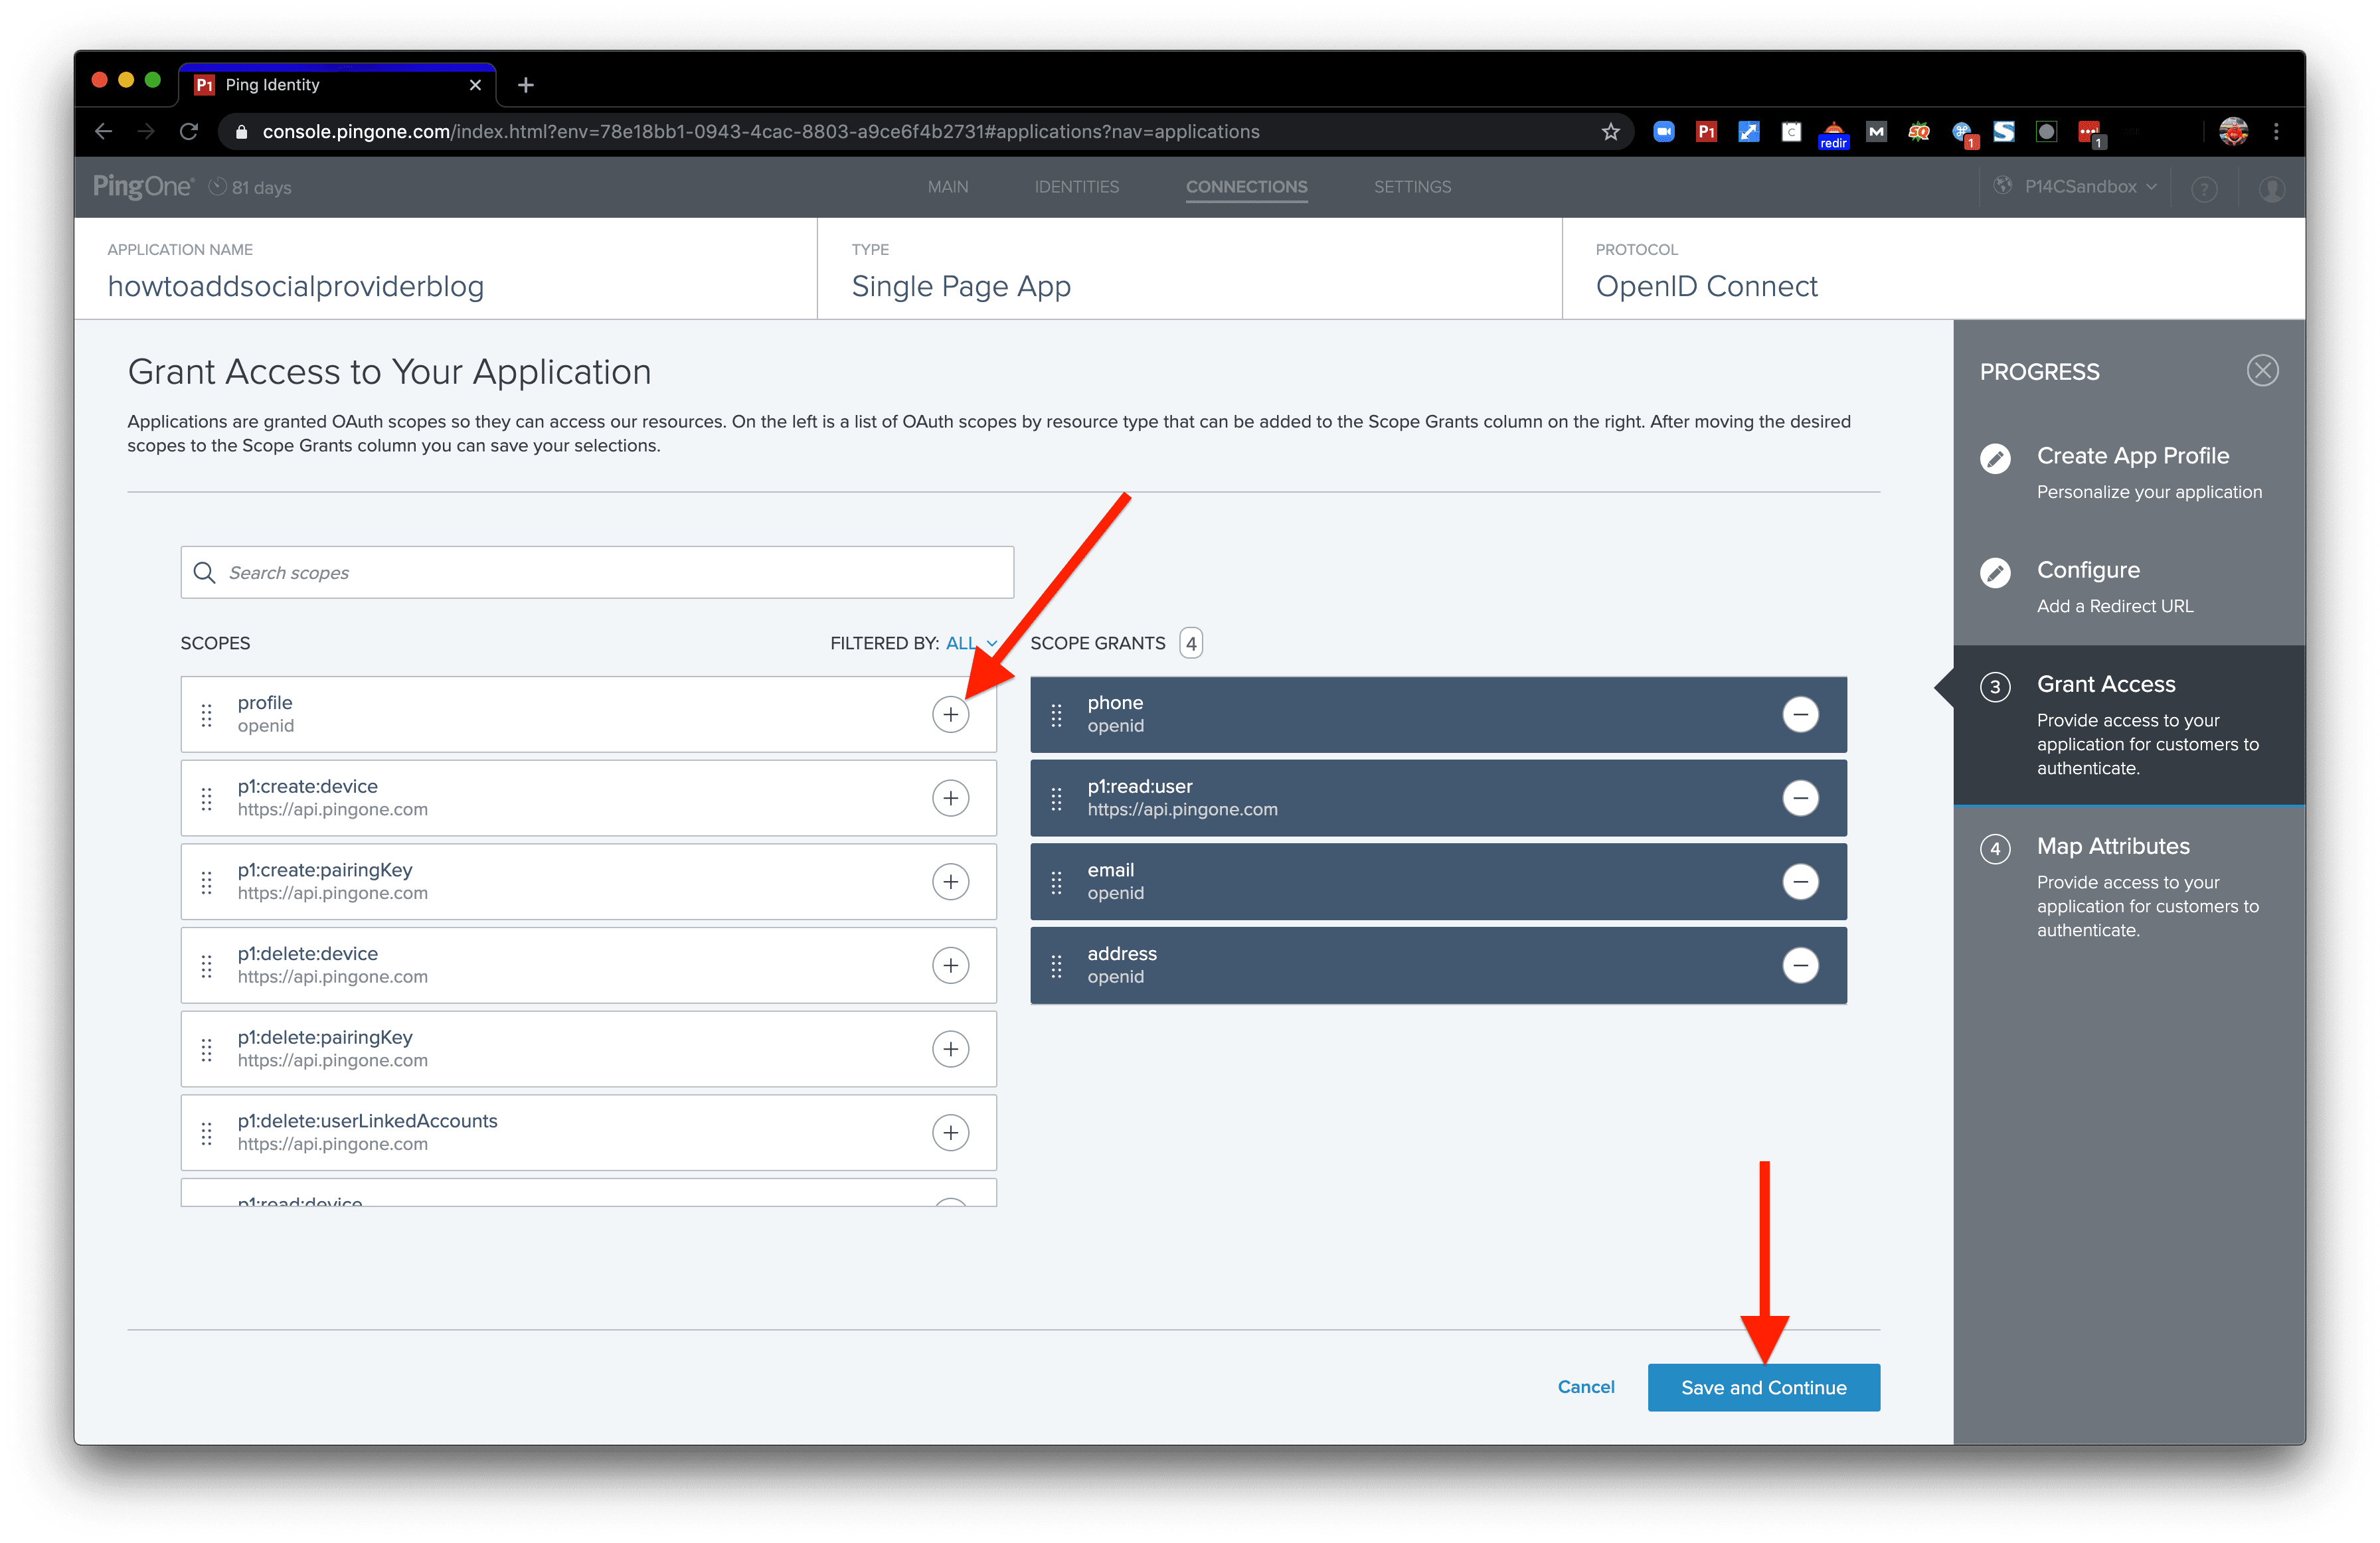Add the p1:create:device scope
The image size is (2380, 1543).
(950, 798)
